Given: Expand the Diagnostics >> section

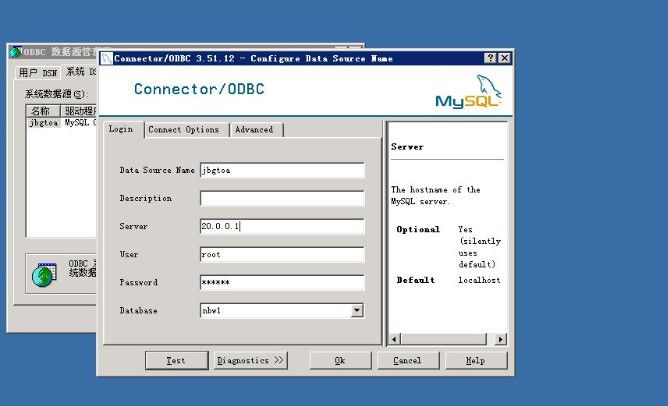Looking at the screenshot, I should click(x=250, y=360).
